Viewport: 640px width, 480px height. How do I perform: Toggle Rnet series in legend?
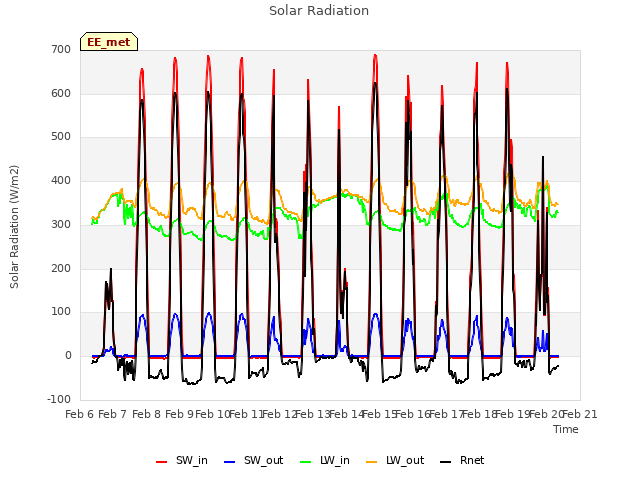[462, 460]
